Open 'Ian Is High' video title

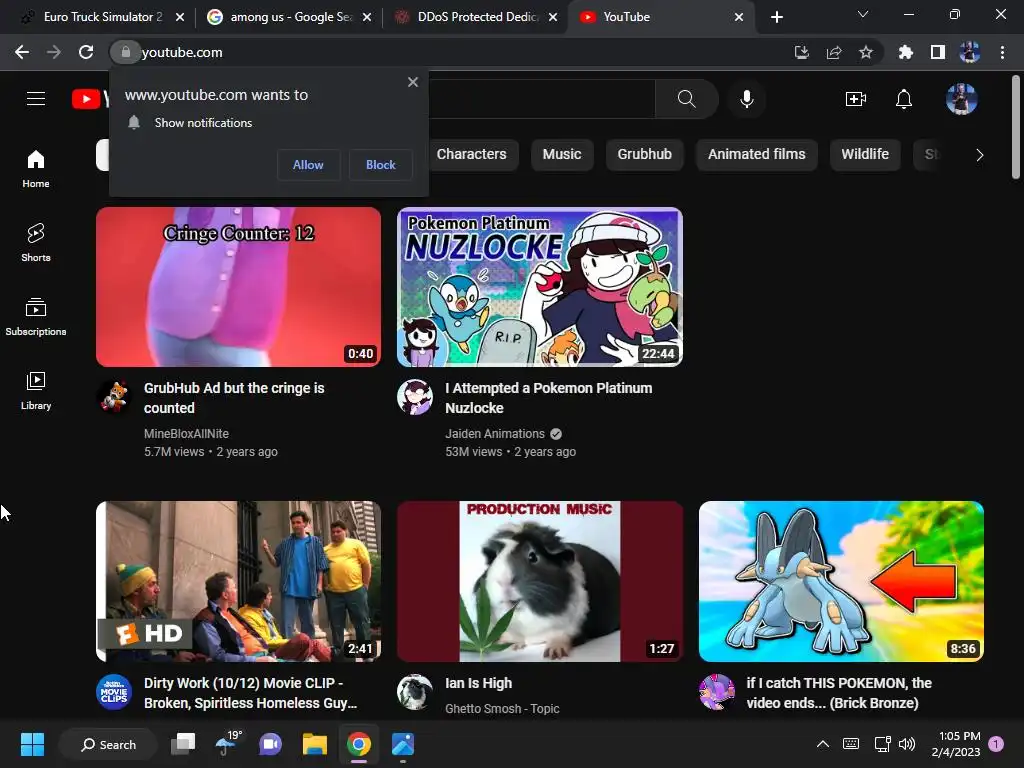[x=479, y=683]
